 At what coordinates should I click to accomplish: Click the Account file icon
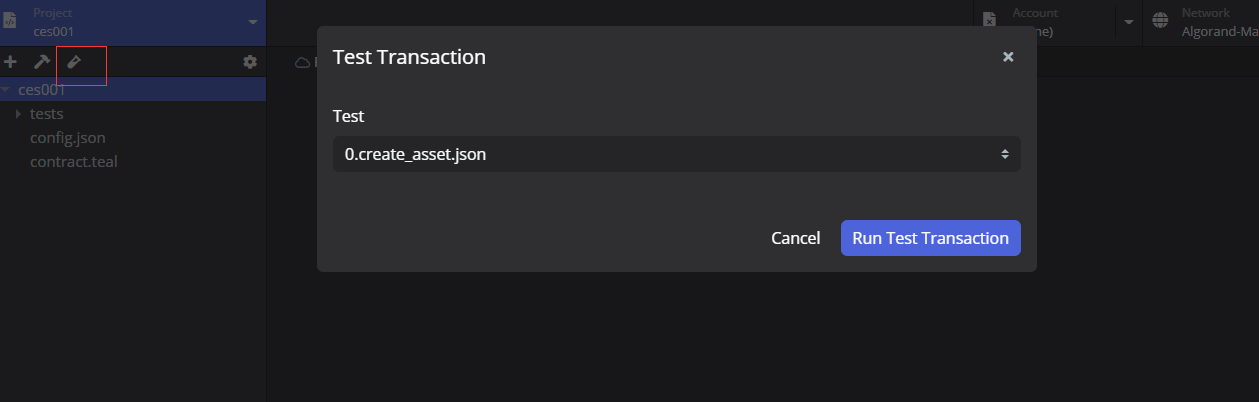click(989, 20)
